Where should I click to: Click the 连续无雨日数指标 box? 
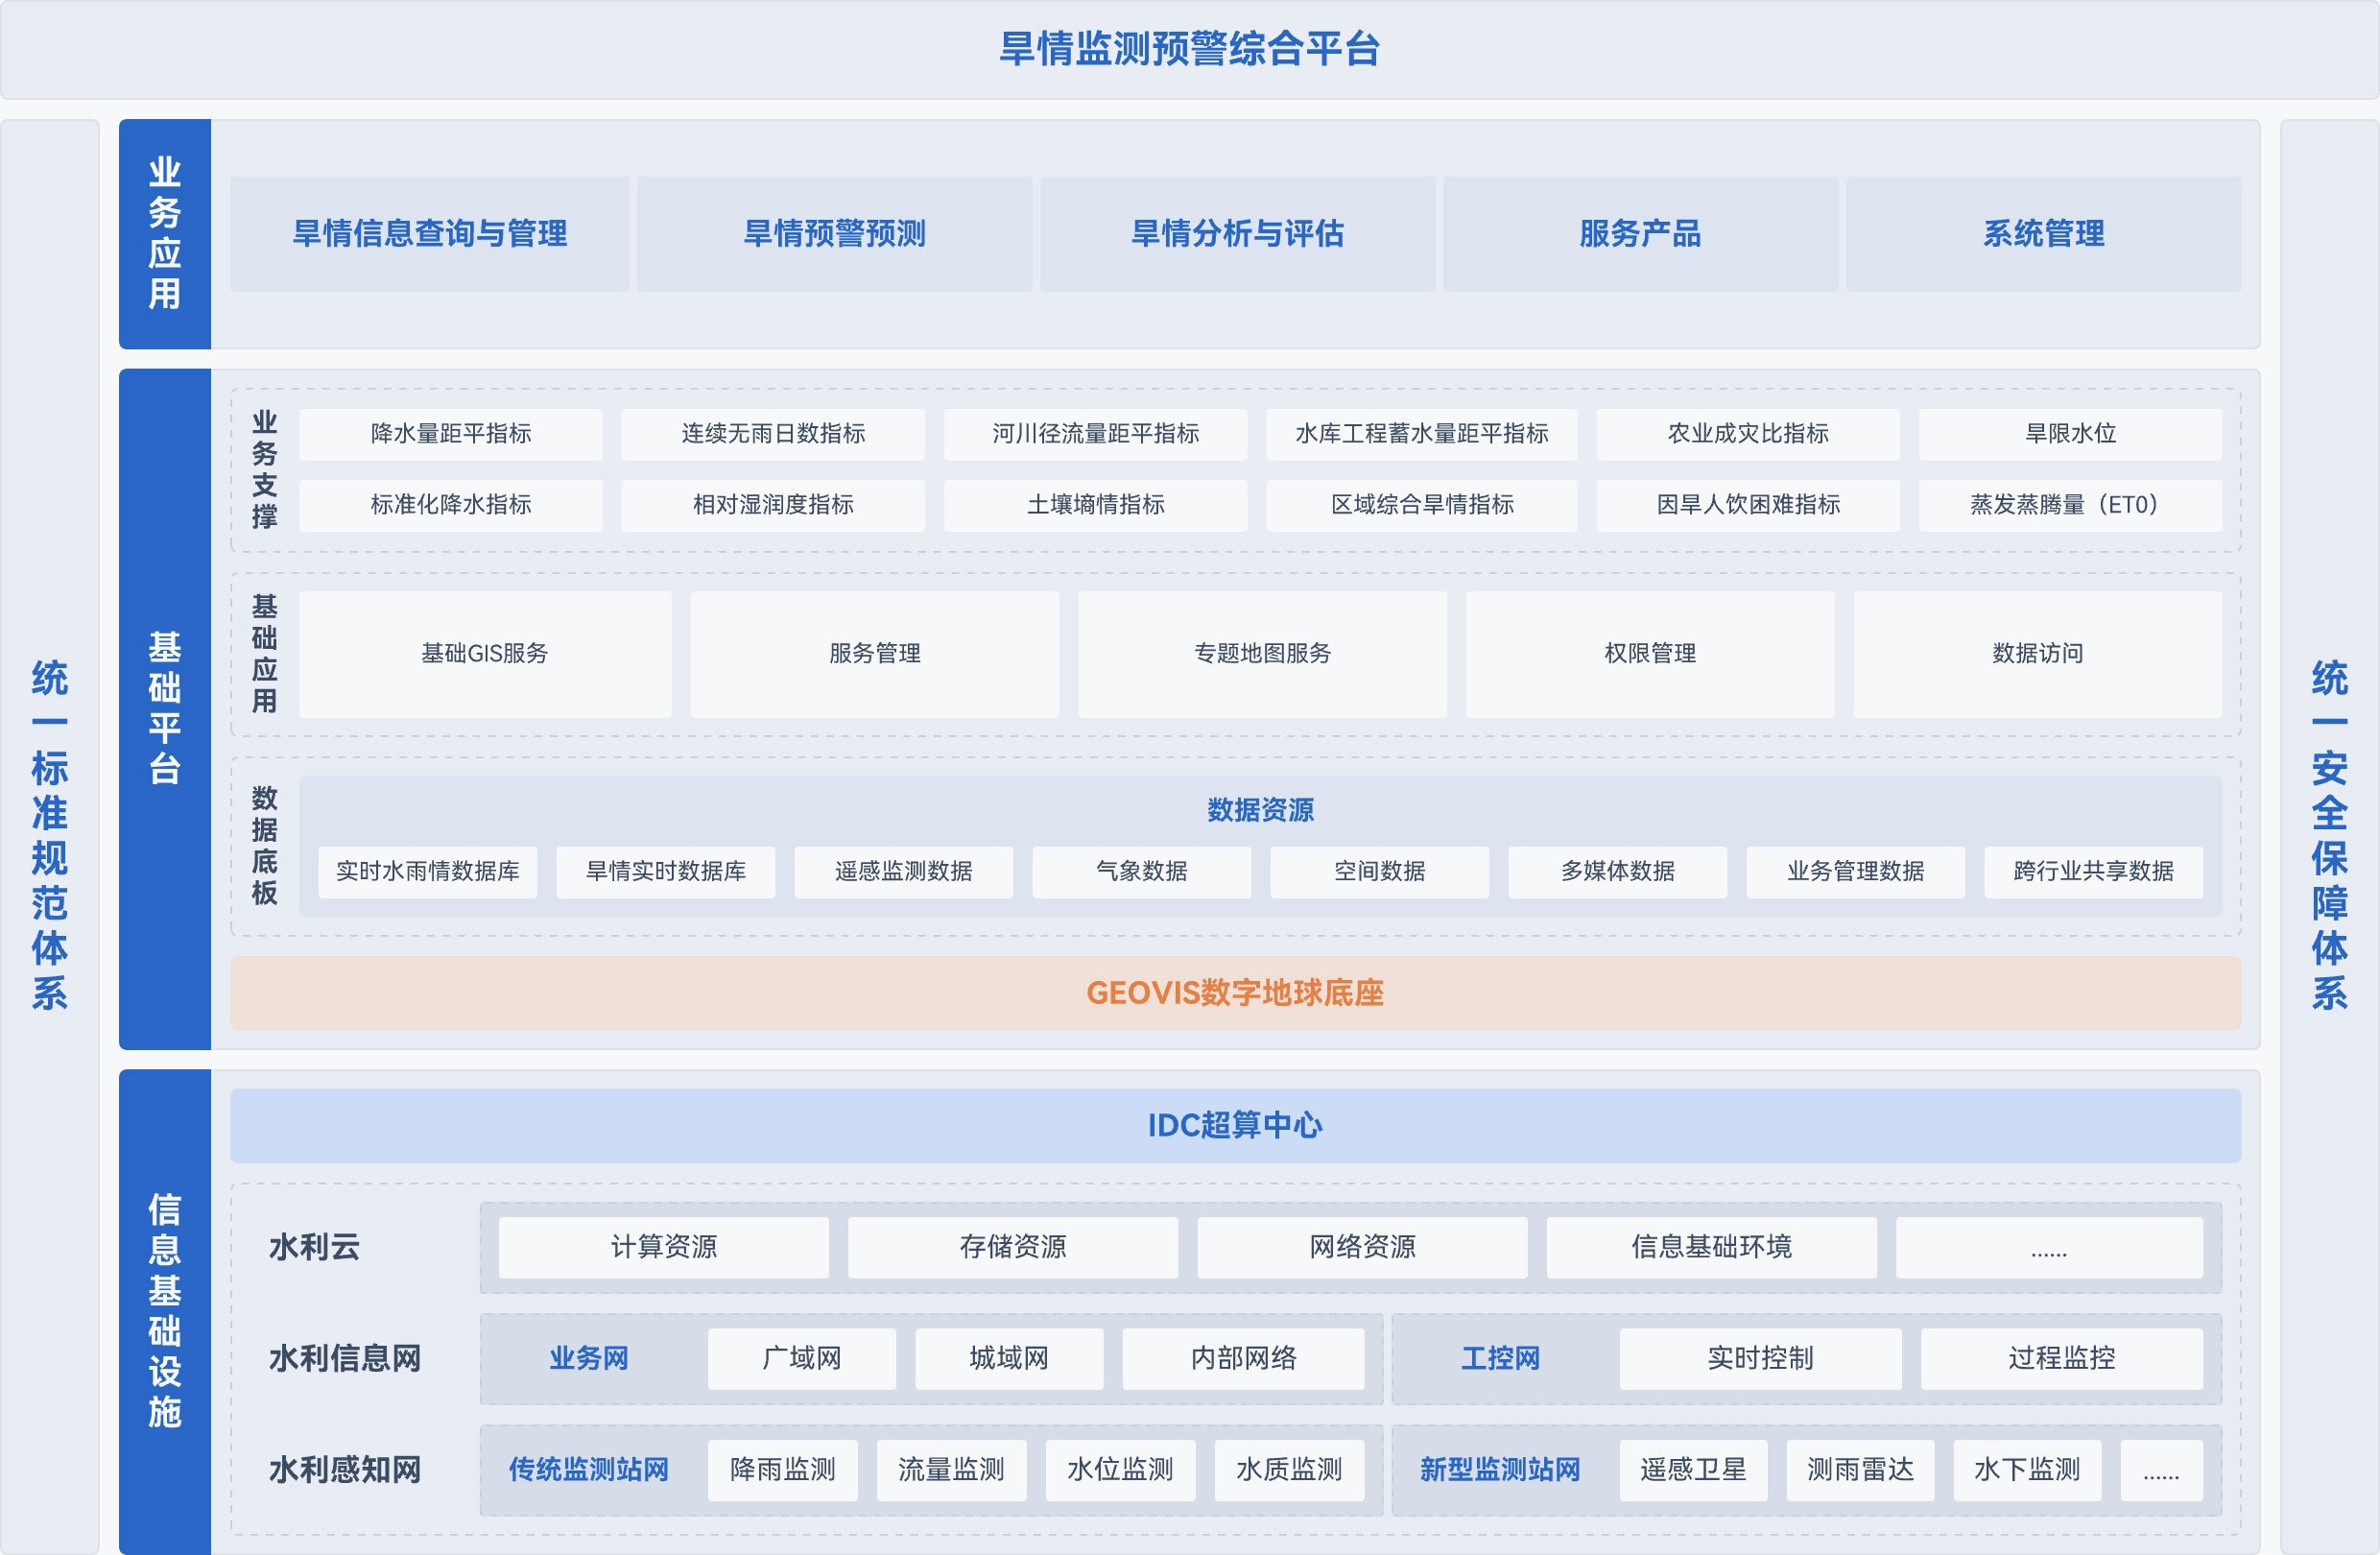click(x=773, y=434)
